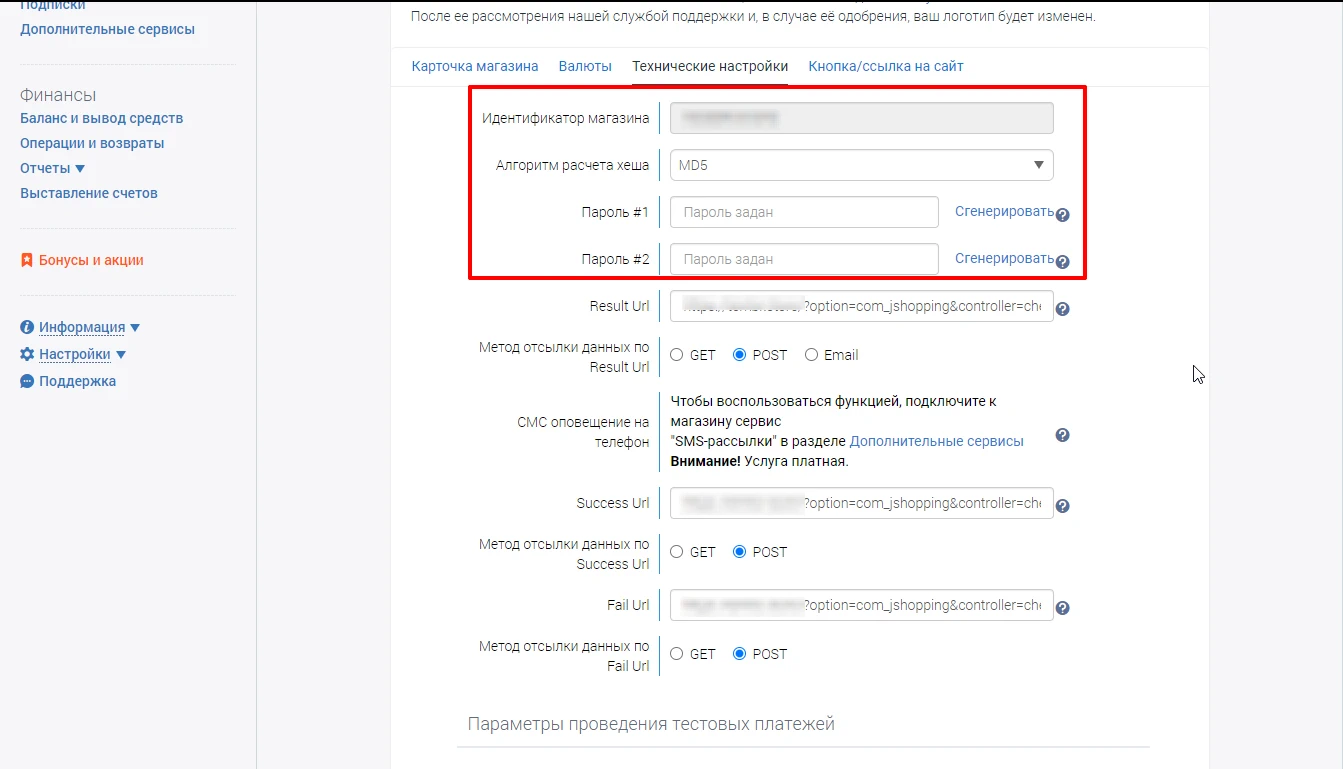Expand the Отчеты sidebar menu
This screenshot has height=769, width=1343.
coord(53,168)
